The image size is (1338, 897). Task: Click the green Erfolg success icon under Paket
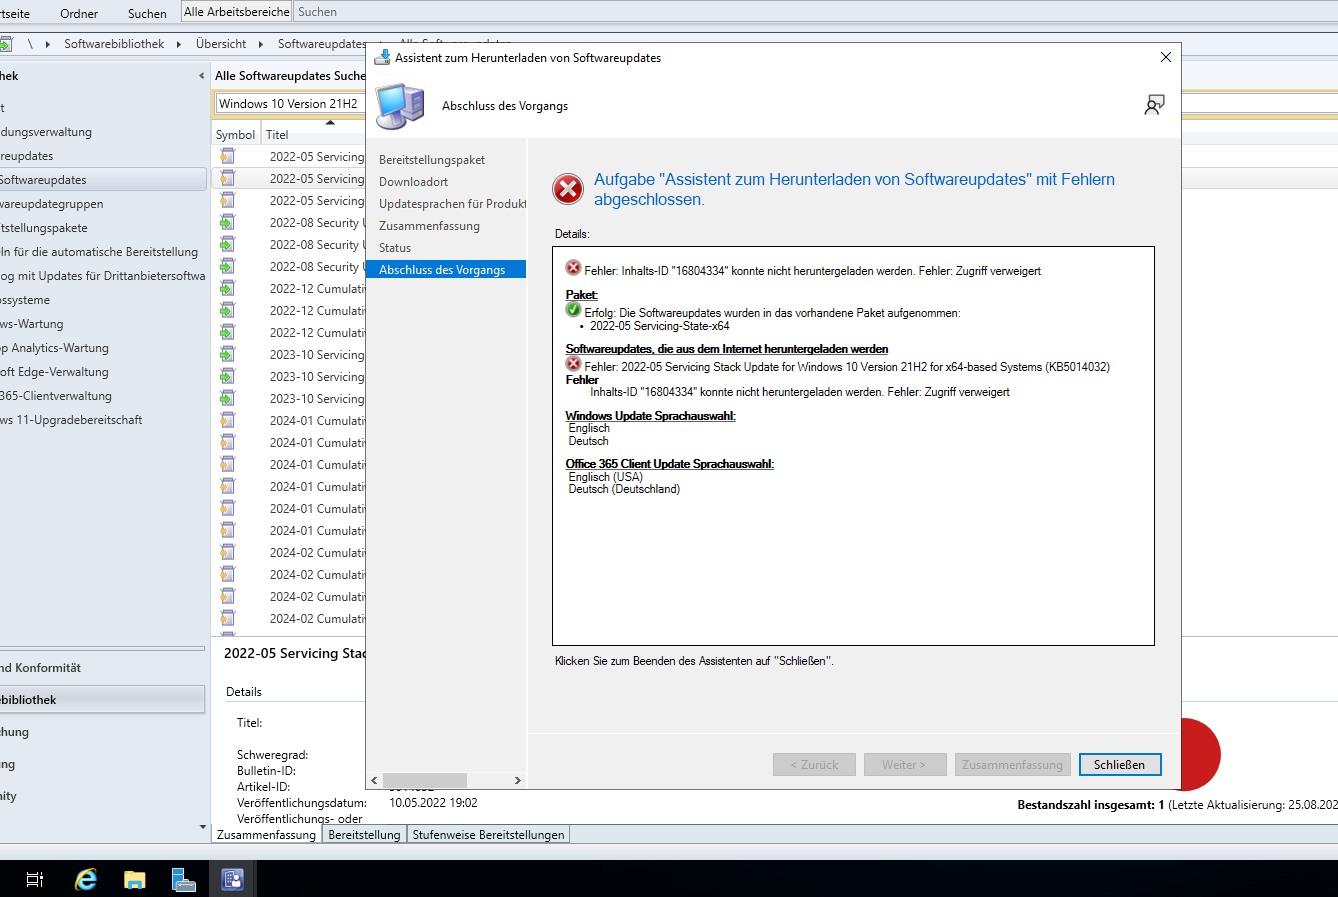tap(573, 309)
